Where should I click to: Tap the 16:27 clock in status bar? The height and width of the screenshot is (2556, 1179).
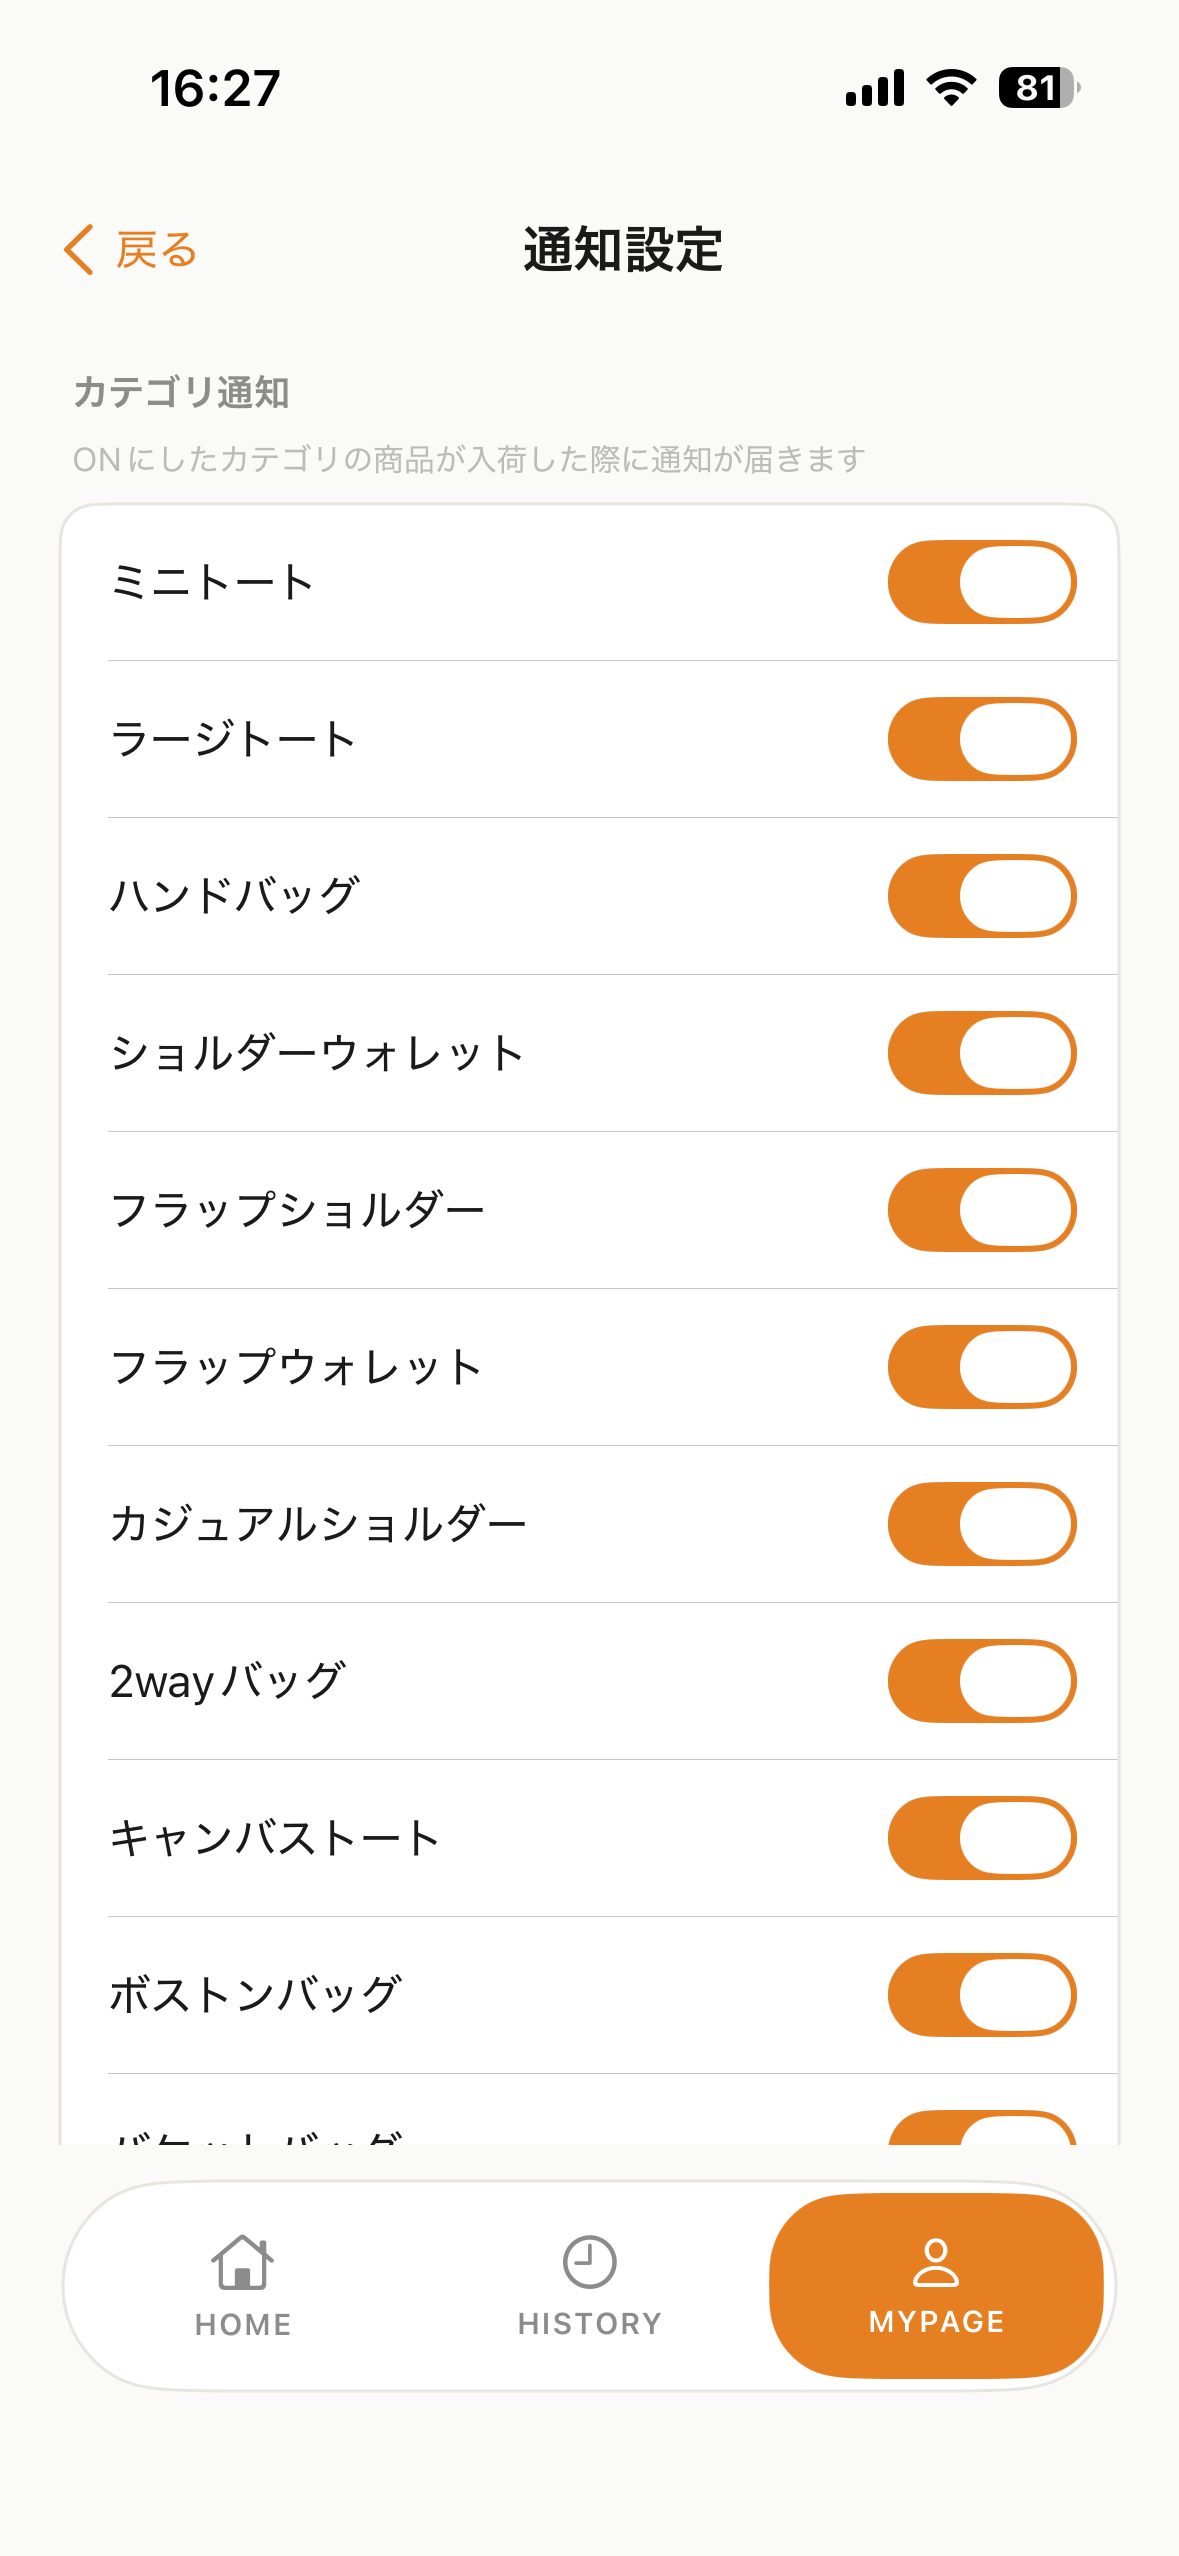(215, 88)
